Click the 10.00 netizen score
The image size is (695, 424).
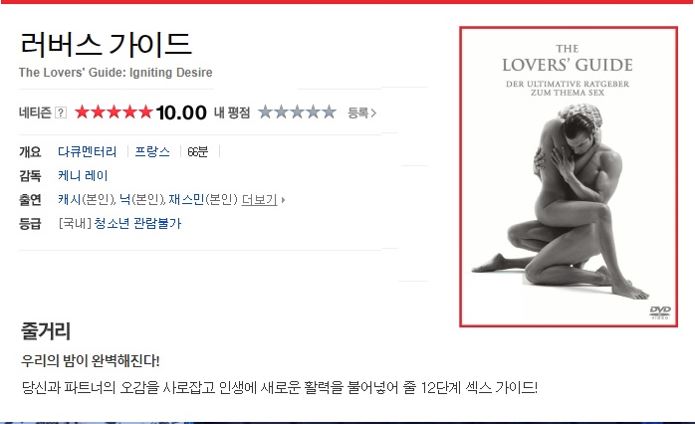181,113
